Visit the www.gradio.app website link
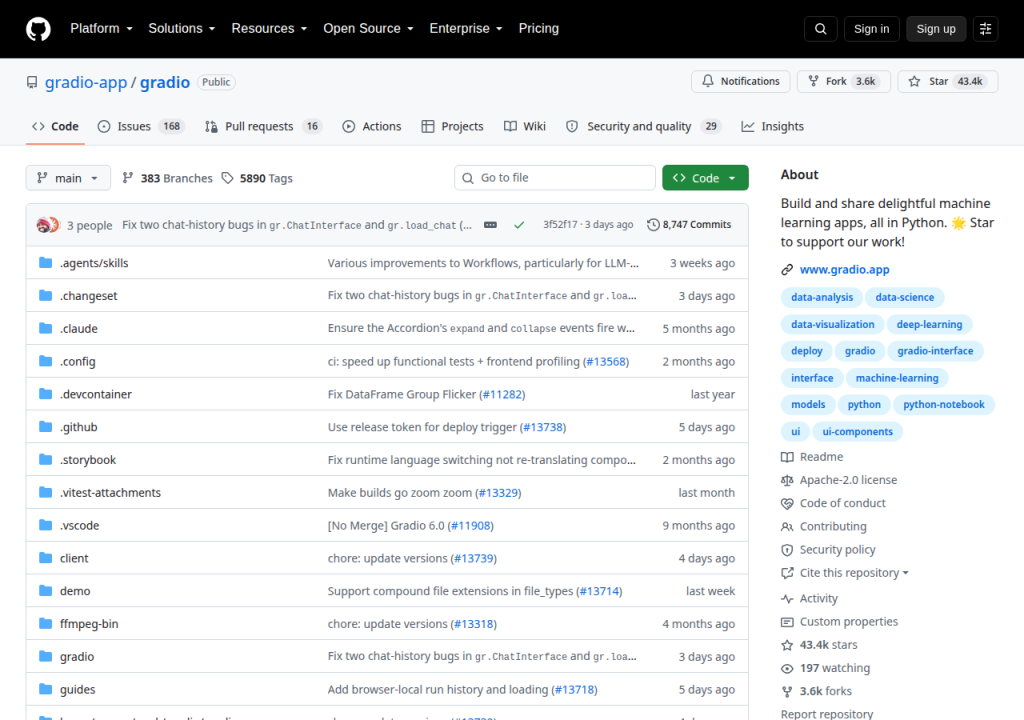1024x720 pixels. [844, 269]
